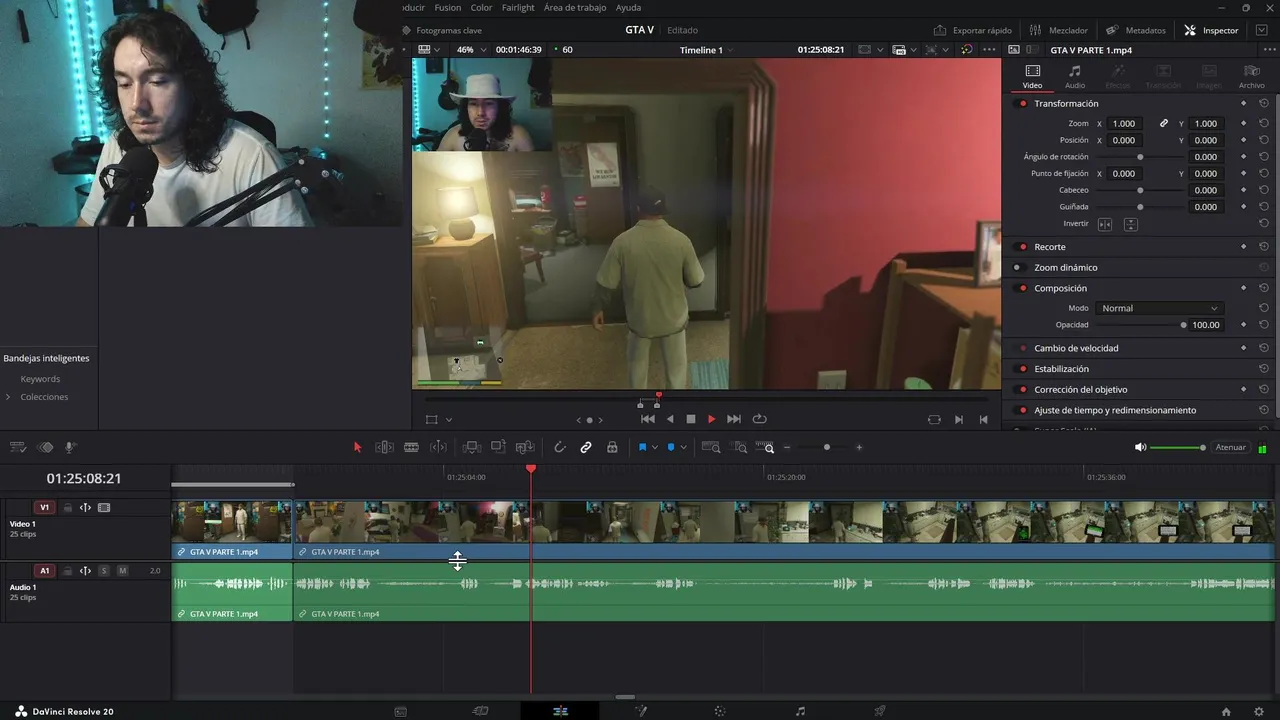
Task: Open timeline view options icon
Action: pos(18,447)
